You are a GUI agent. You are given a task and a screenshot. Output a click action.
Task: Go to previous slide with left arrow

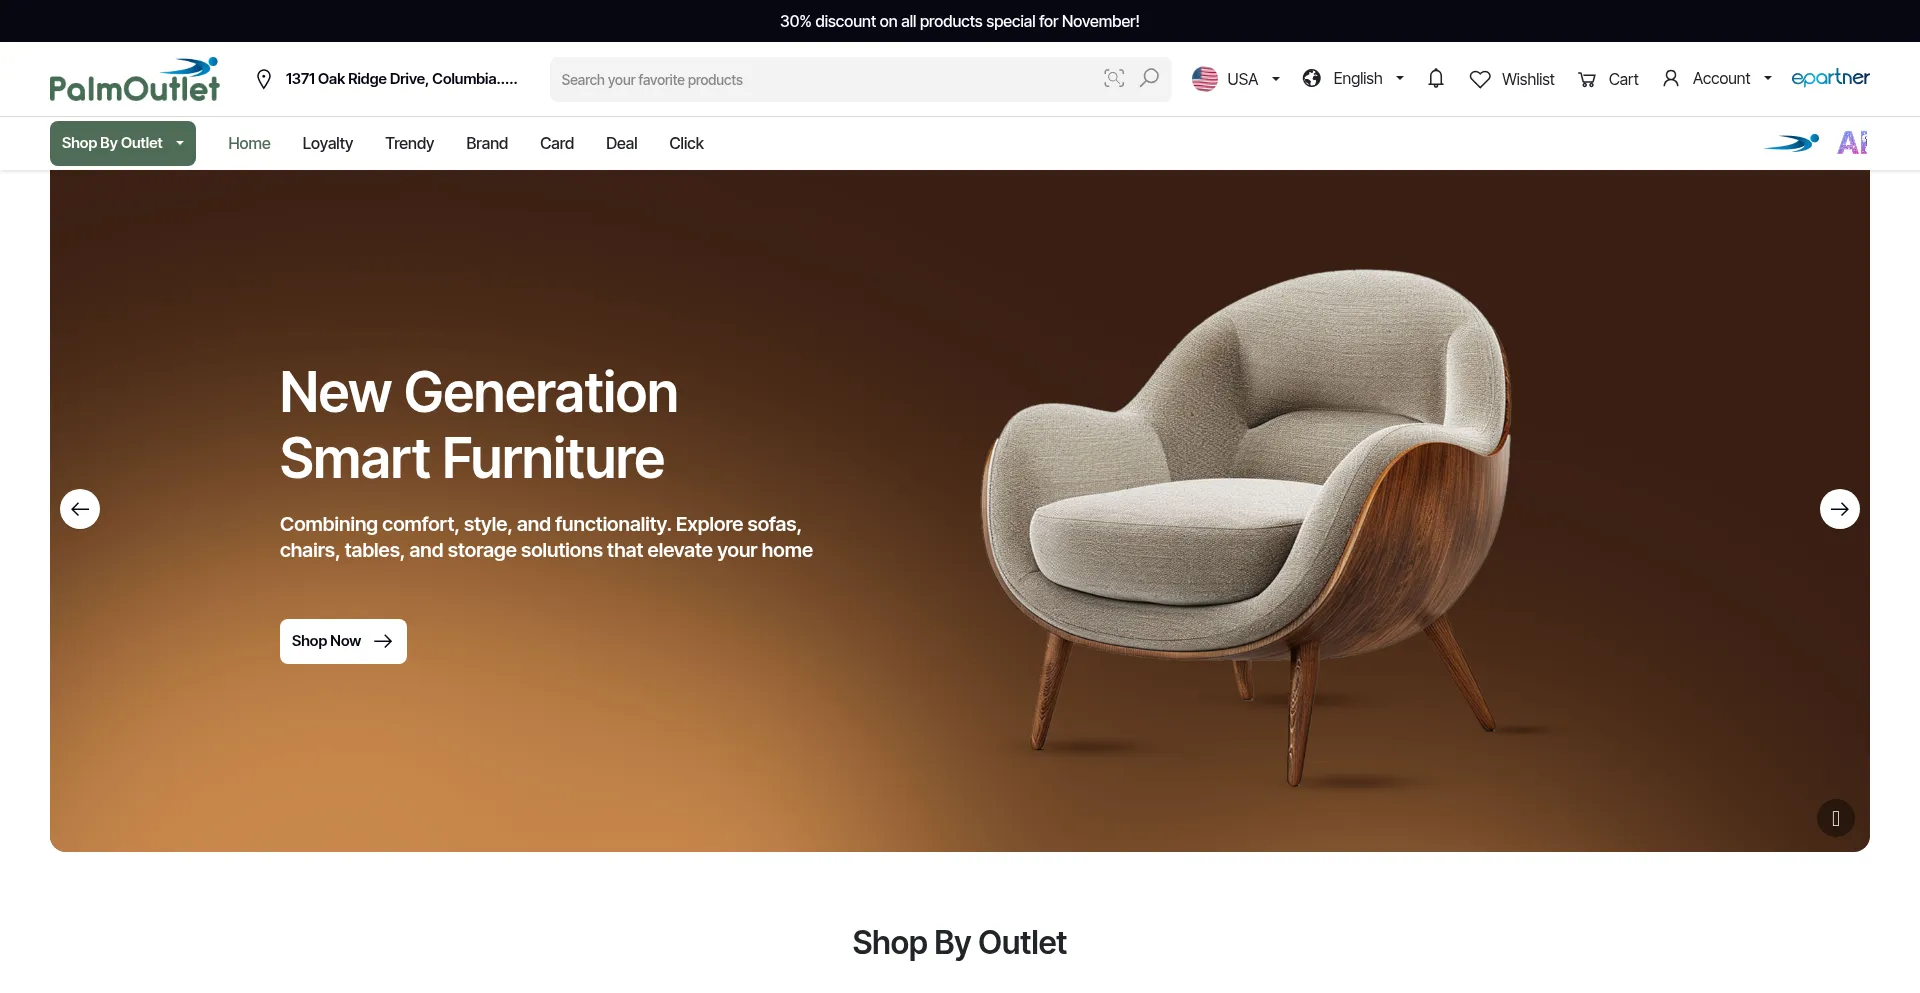click(x=80, y=509)
